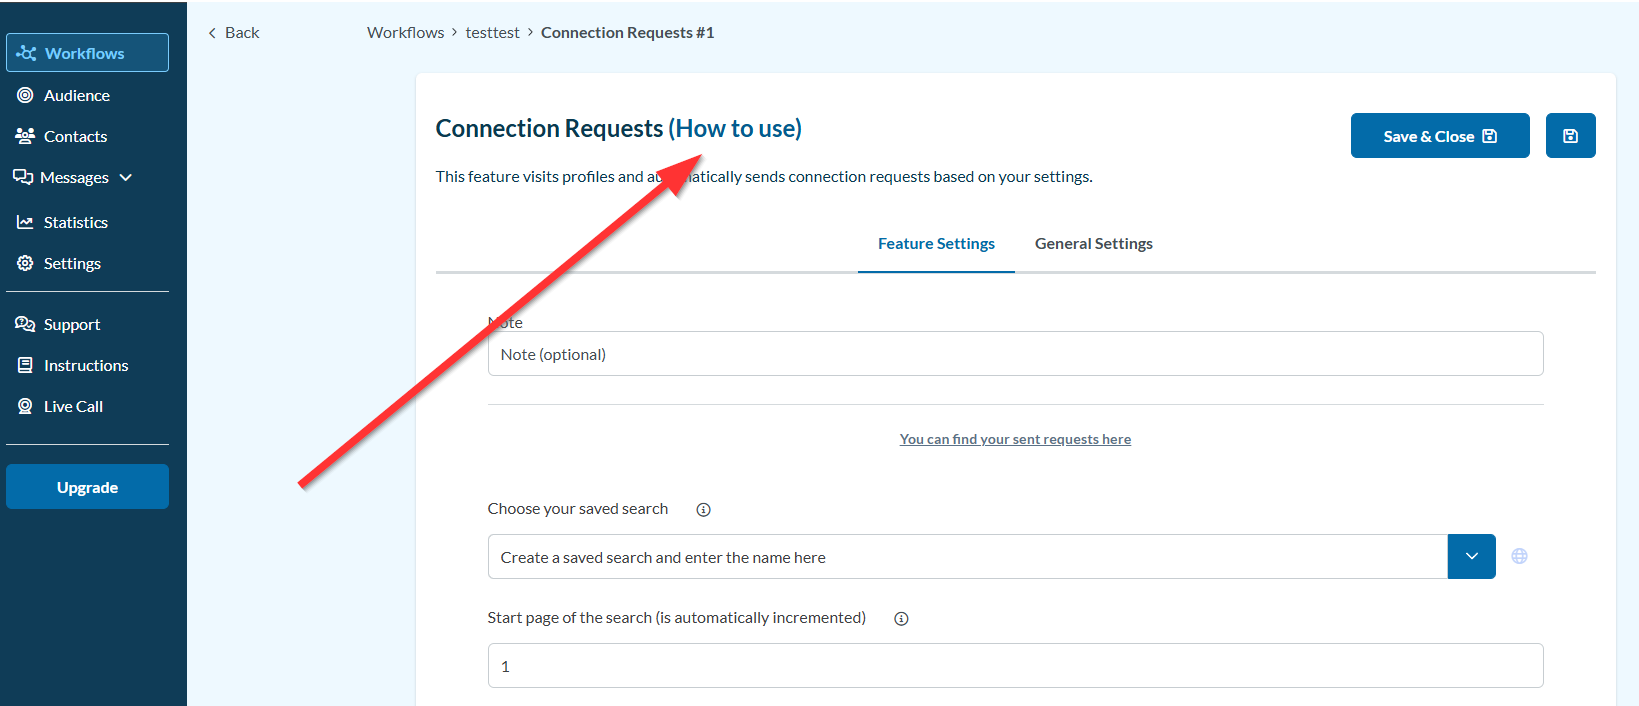Expand the Messages submenu
The image size is (1639, 706).
(x=125, y=177)
